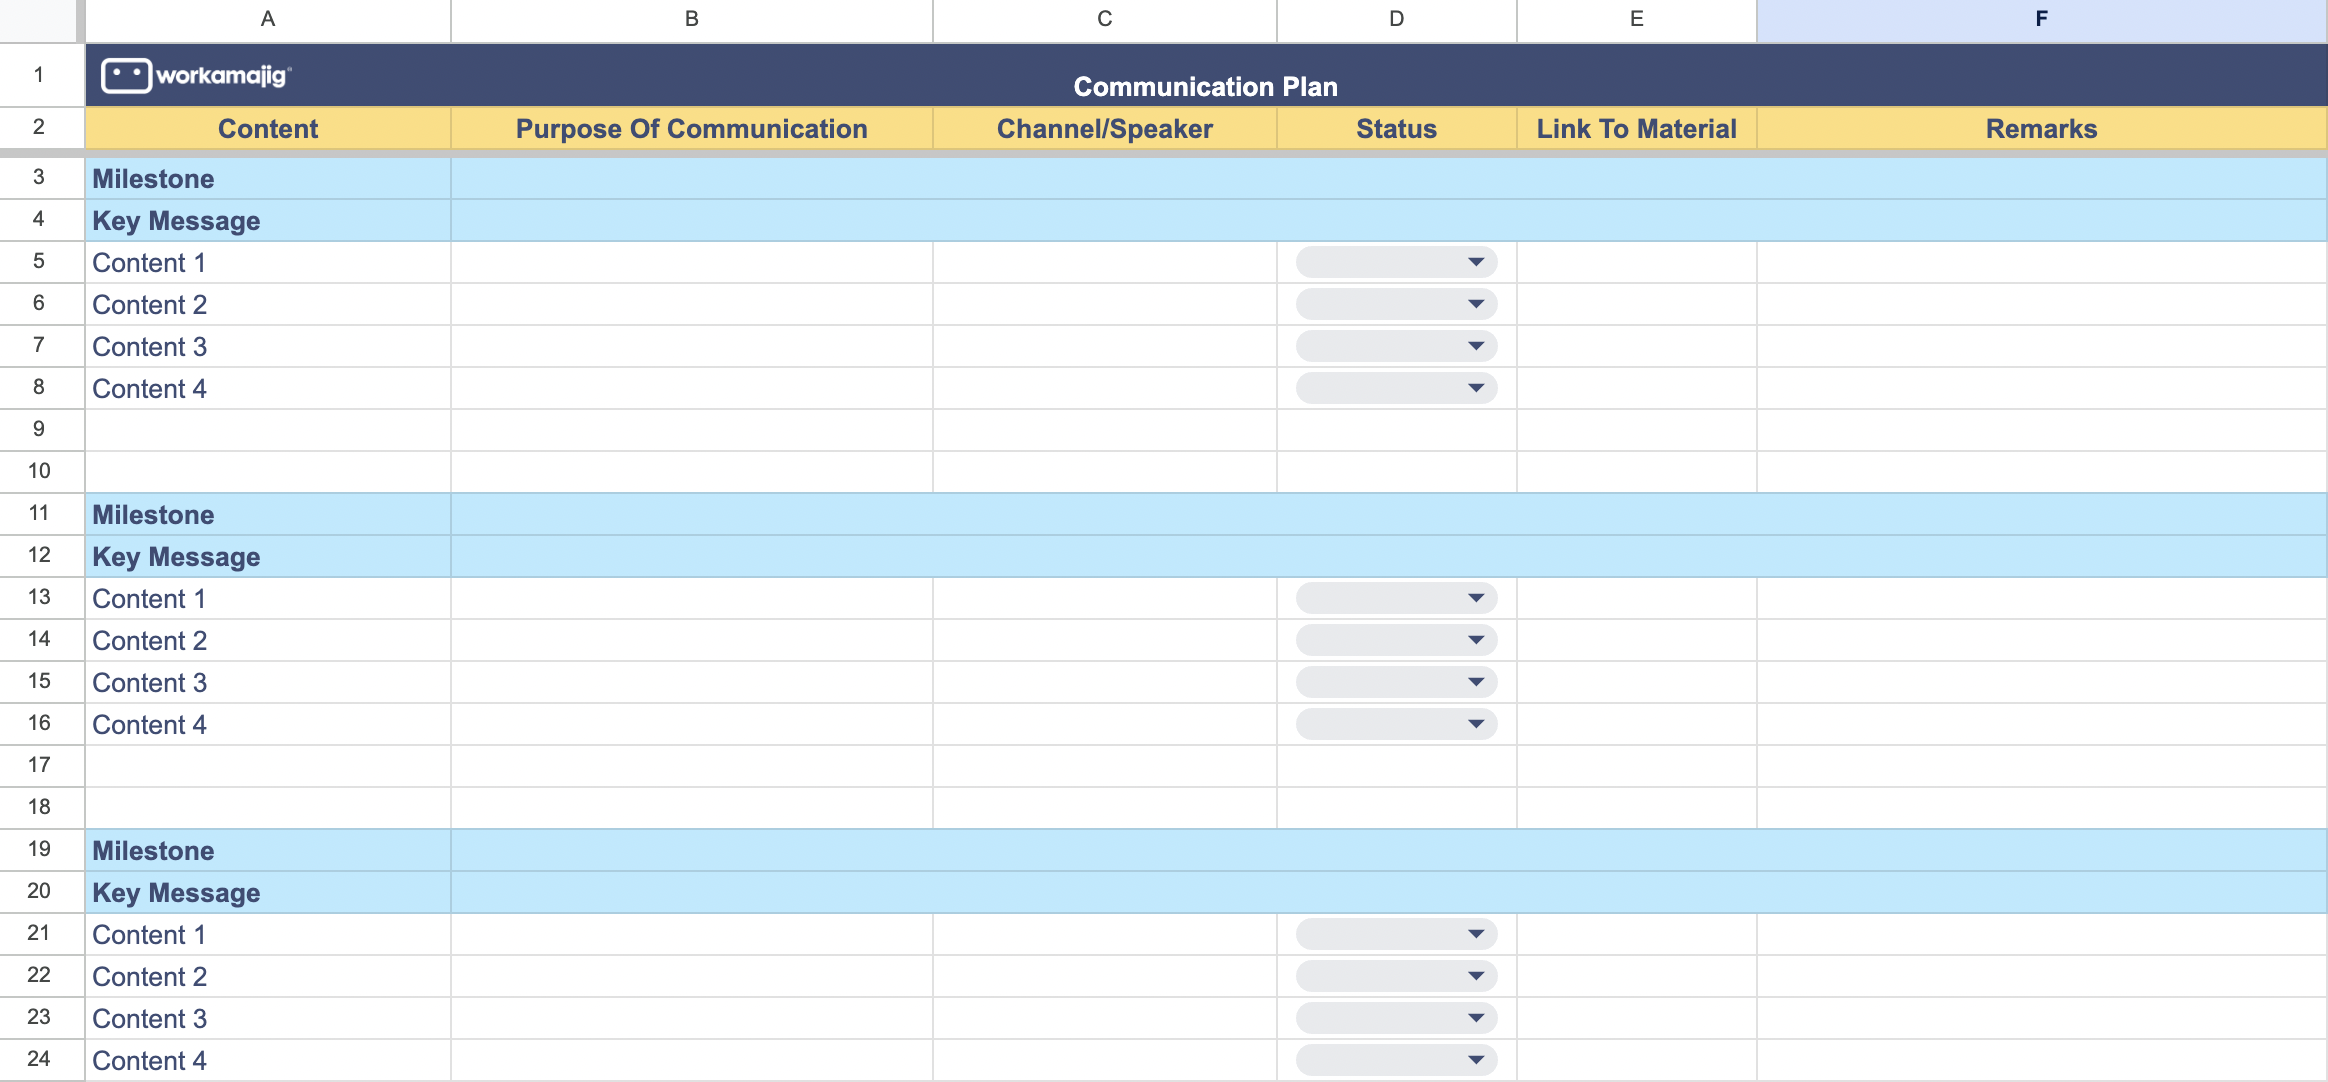Open the Status dropdown for Content 3 row 23
This screenshot has width=2328, height=1082.
point(1395,1018)
